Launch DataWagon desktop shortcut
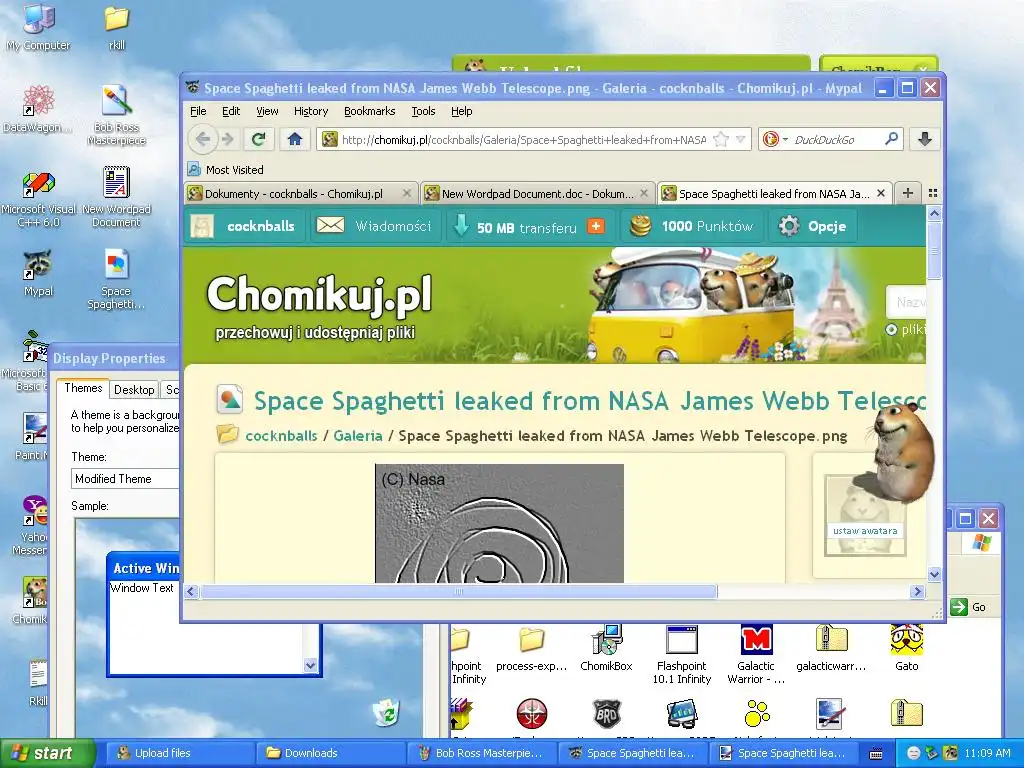 point(38,108)
